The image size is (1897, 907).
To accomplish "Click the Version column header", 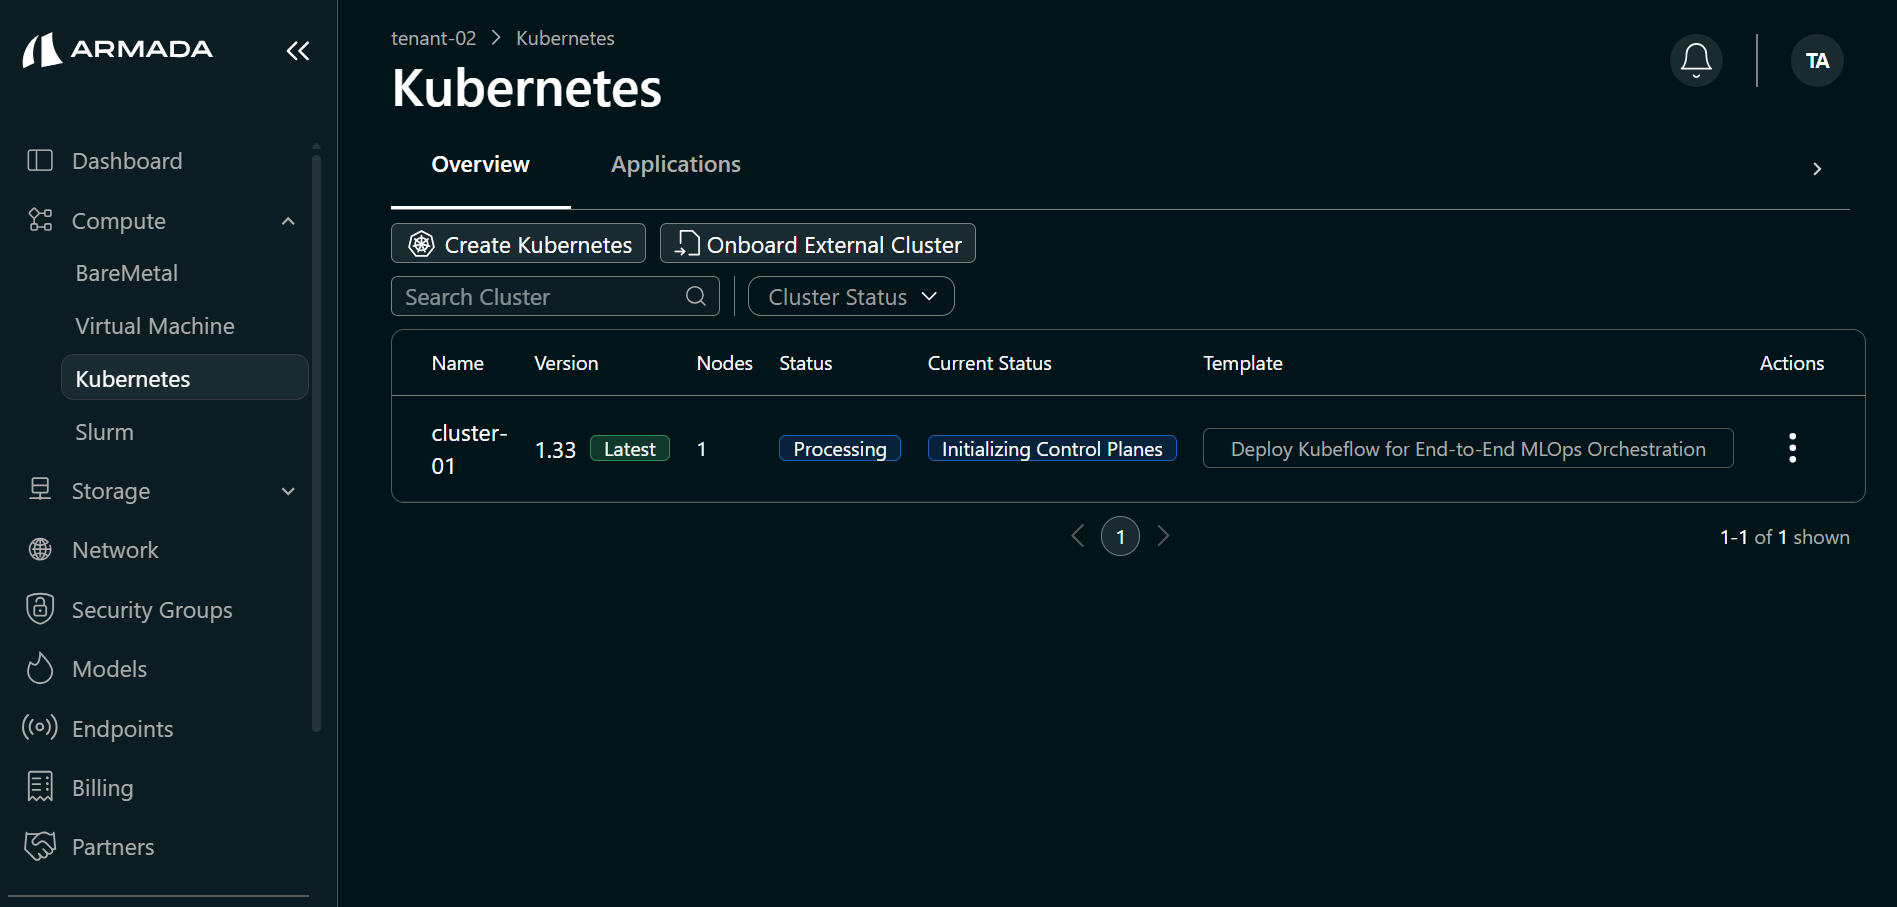I will coord(566,363).
